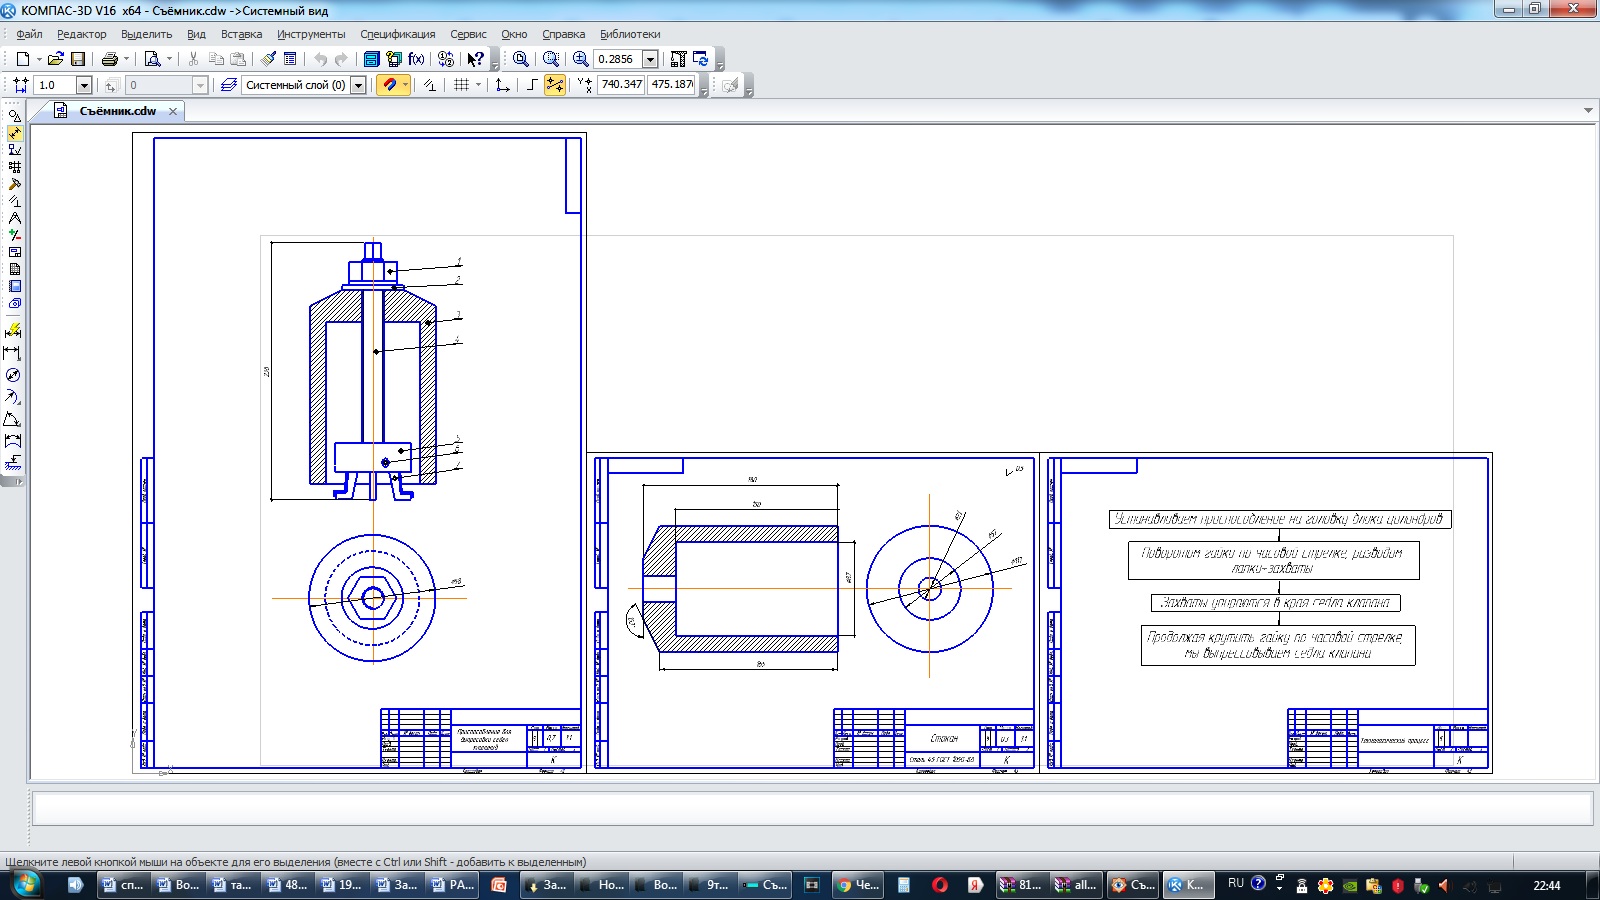Open a file with the folder icon
Screen dimensions: 1600x900
coord(56,59)
